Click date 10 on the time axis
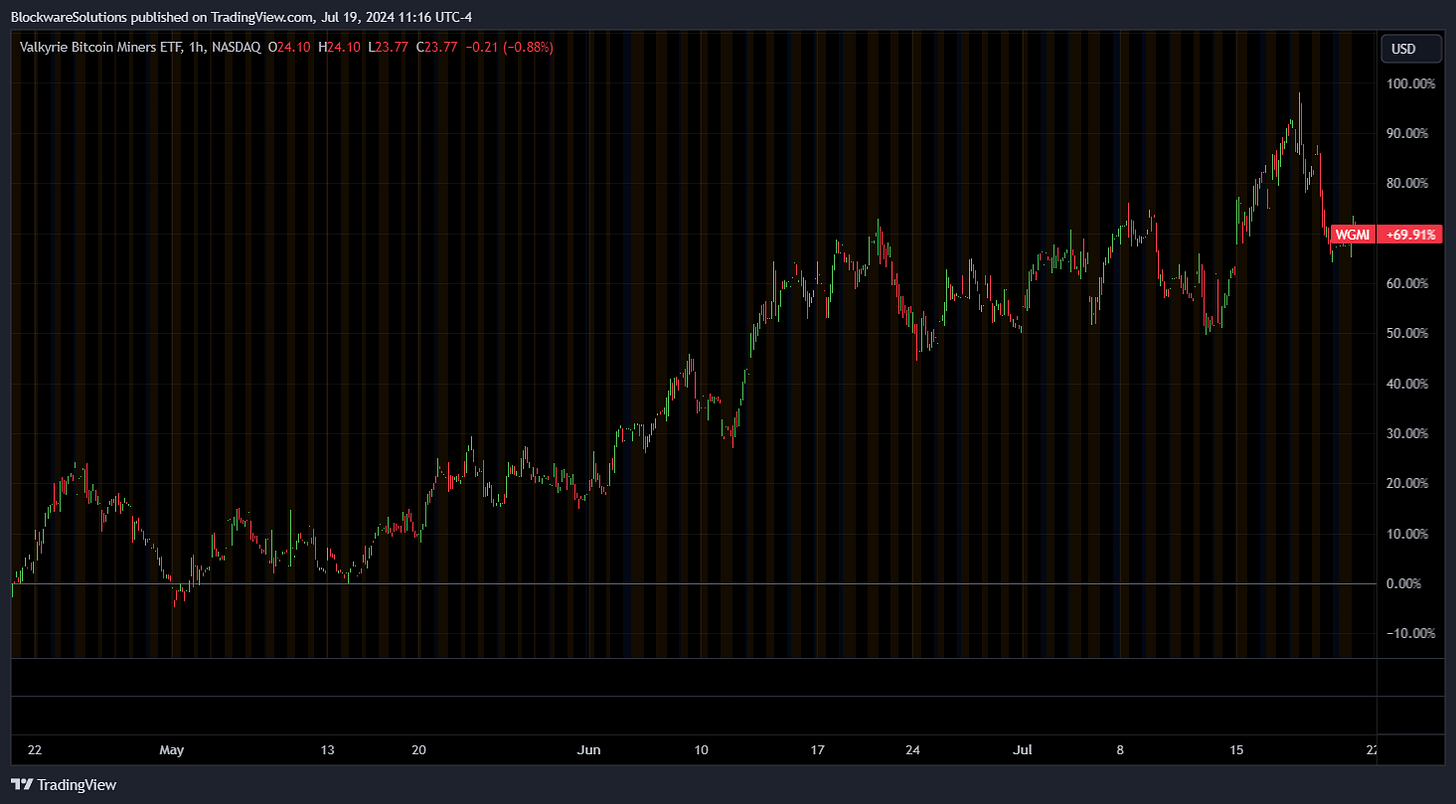Viewport: 1456px width, 804px height. pos(701,750)
